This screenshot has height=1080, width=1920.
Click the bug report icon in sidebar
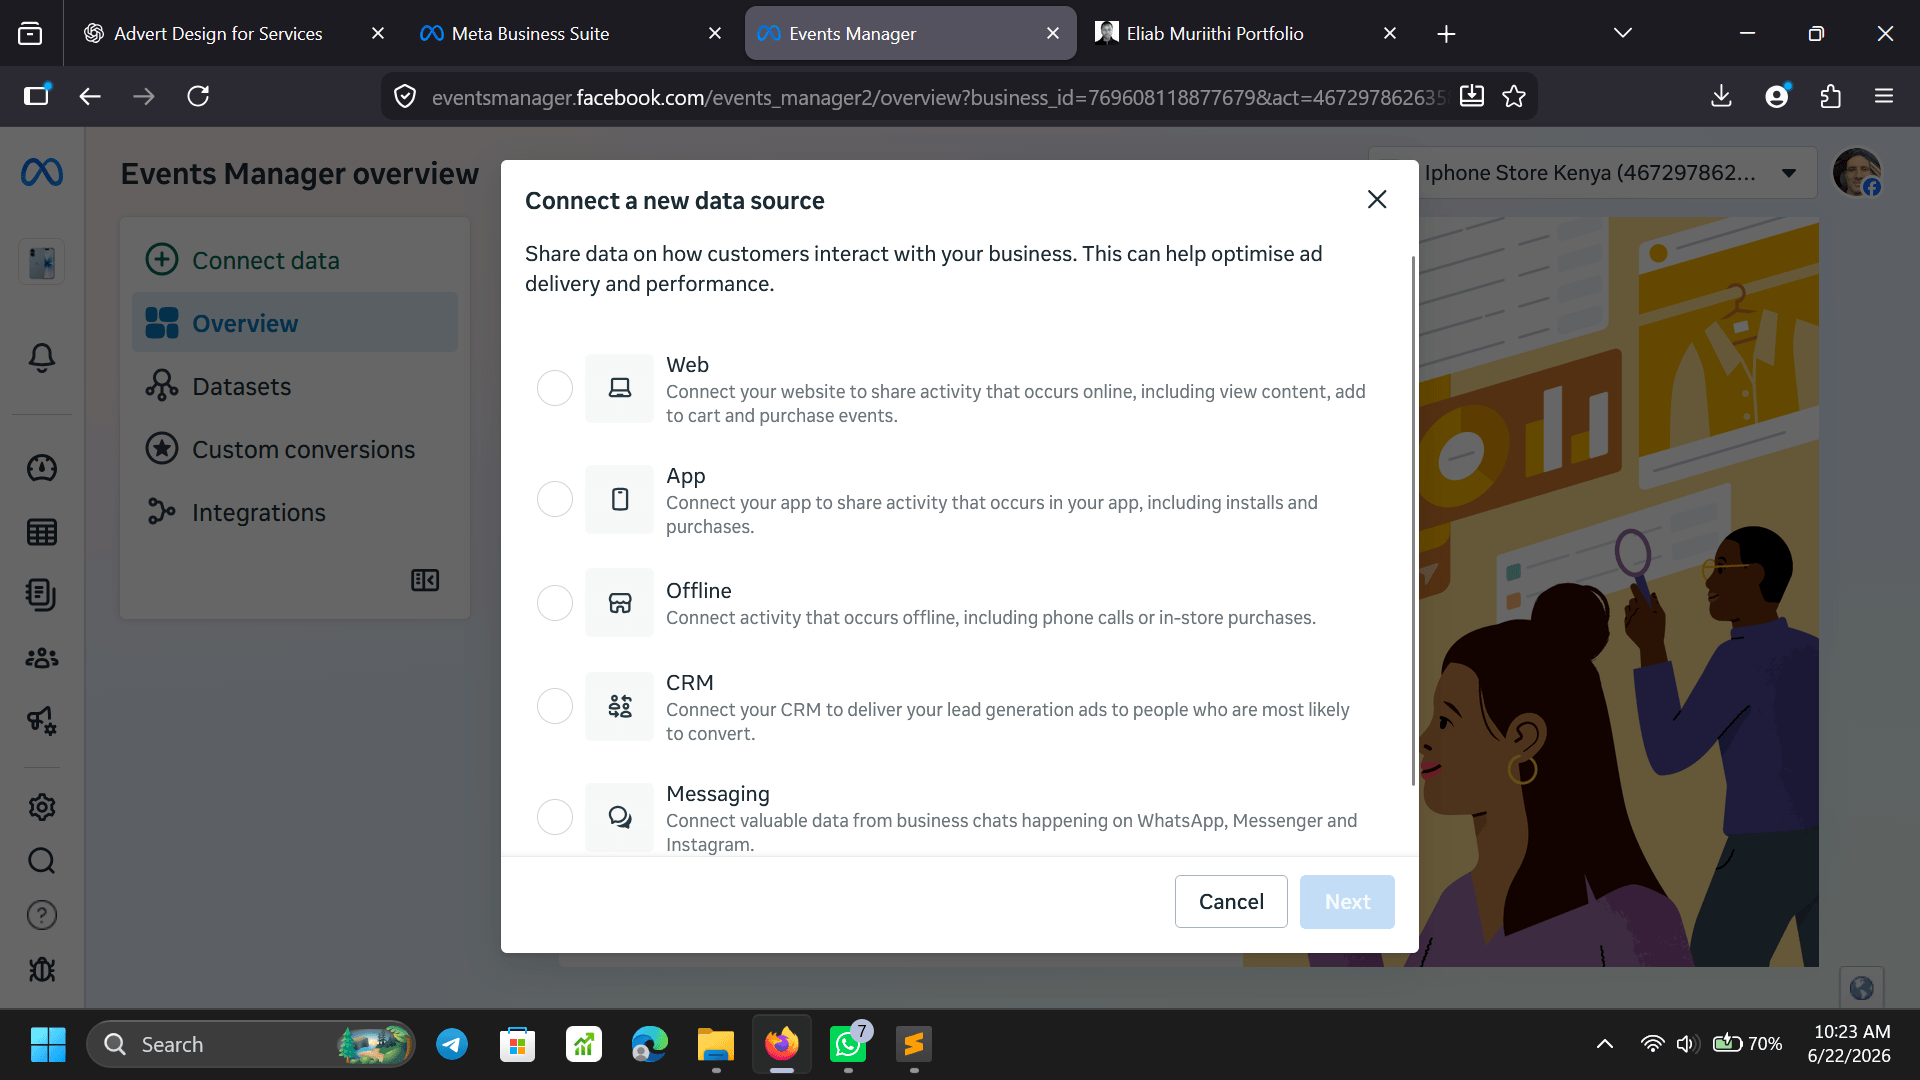point(42,970)
